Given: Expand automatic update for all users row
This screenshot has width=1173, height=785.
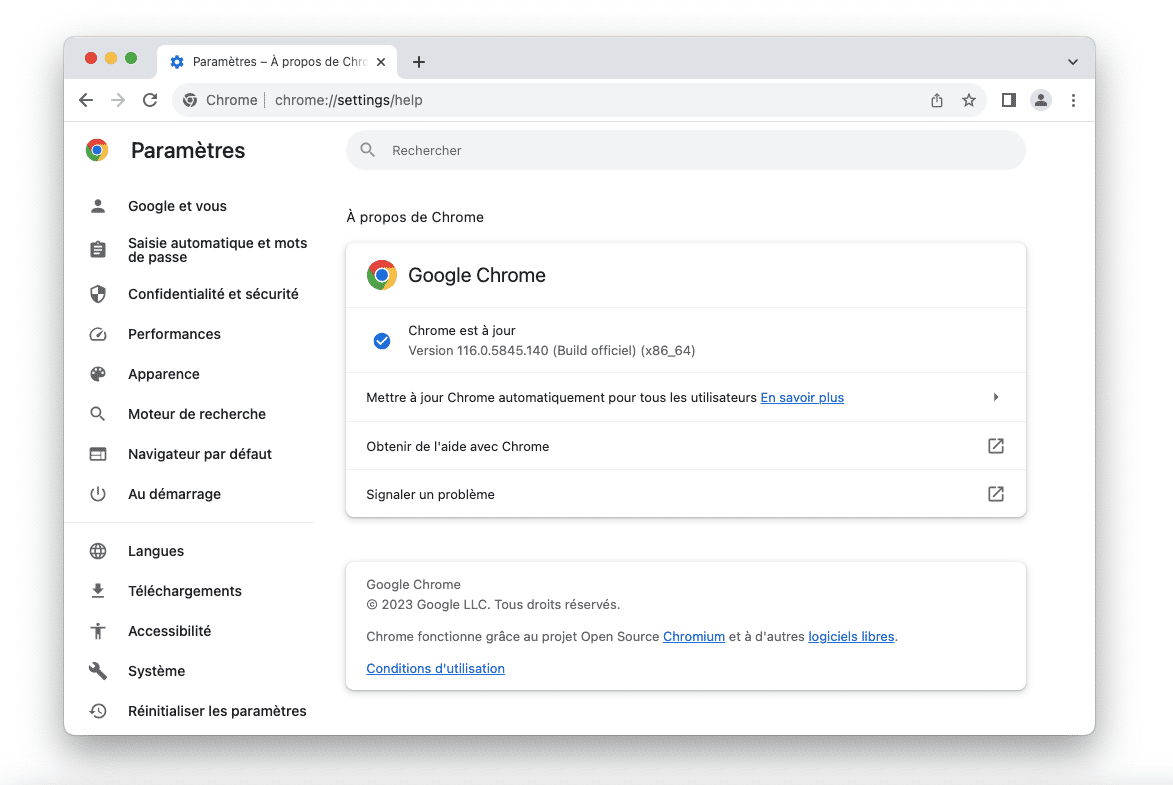Looking at the screenshot, I should pyautogui.click(x=995, y=397).
